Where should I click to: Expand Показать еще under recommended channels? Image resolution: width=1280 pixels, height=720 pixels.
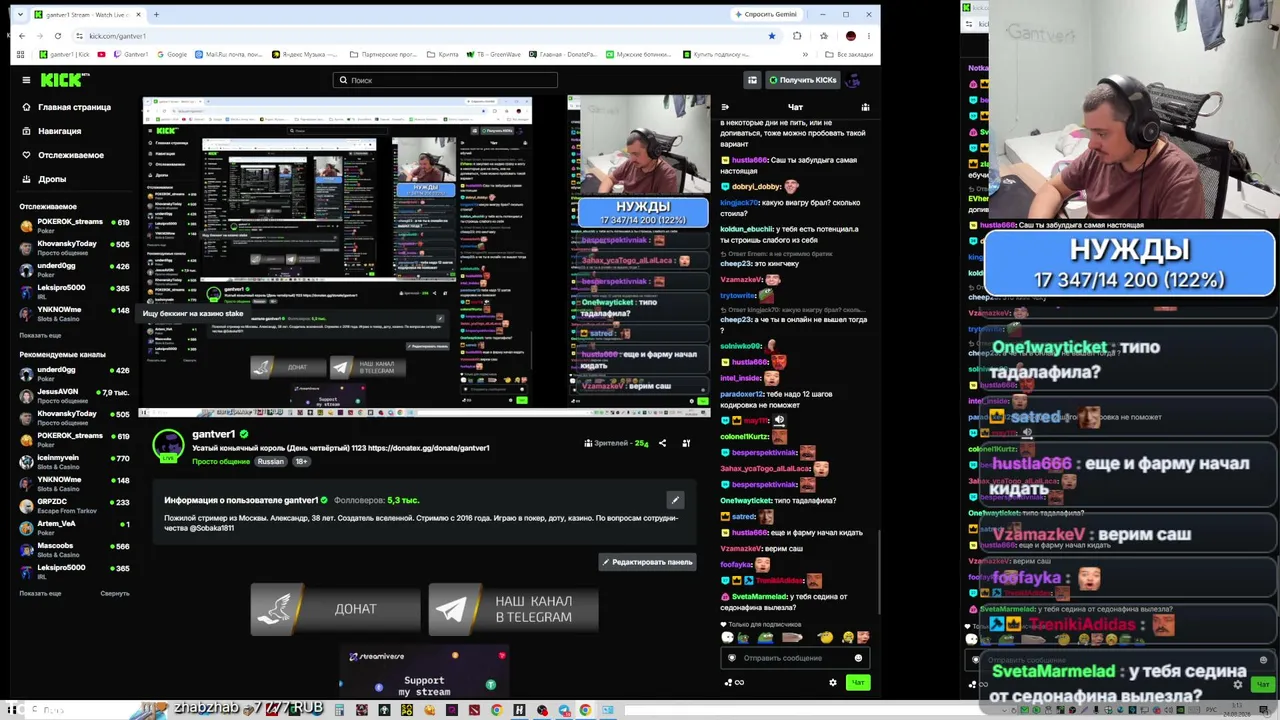(40, 593)
